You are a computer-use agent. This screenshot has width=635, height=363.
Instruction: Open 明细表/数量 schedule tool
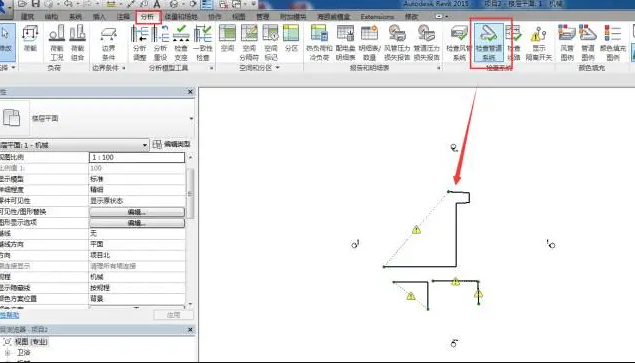[369, 43]
